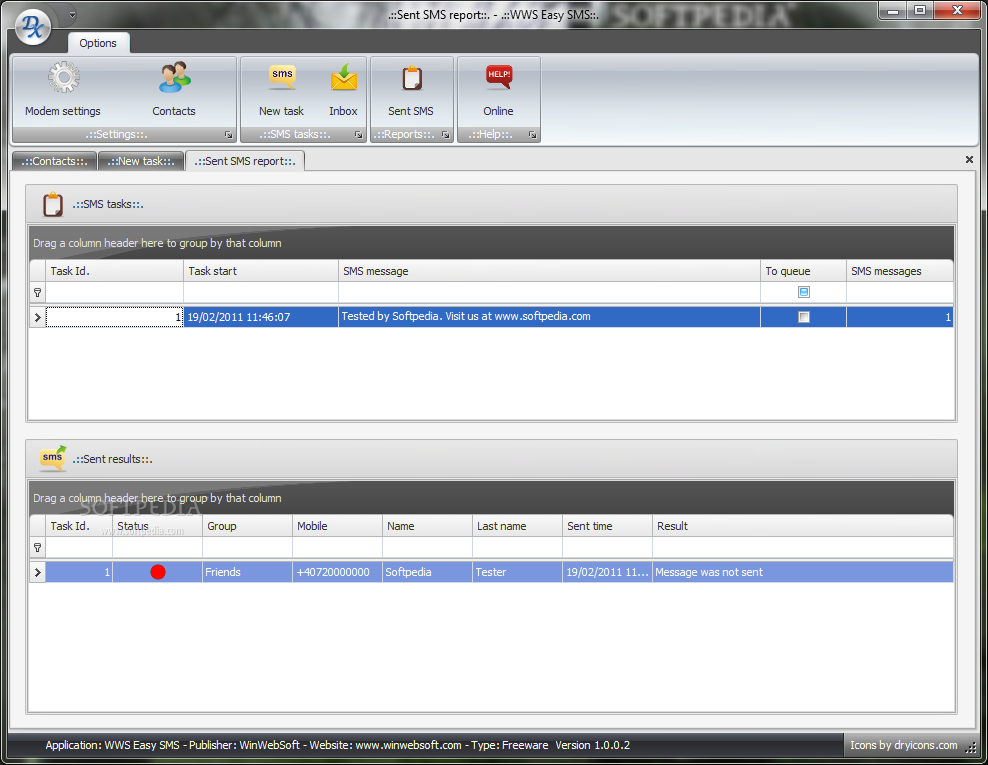Close the current tab with X button
The height and width of the screenshot is (765, 988).
click(x=969, y=159)
